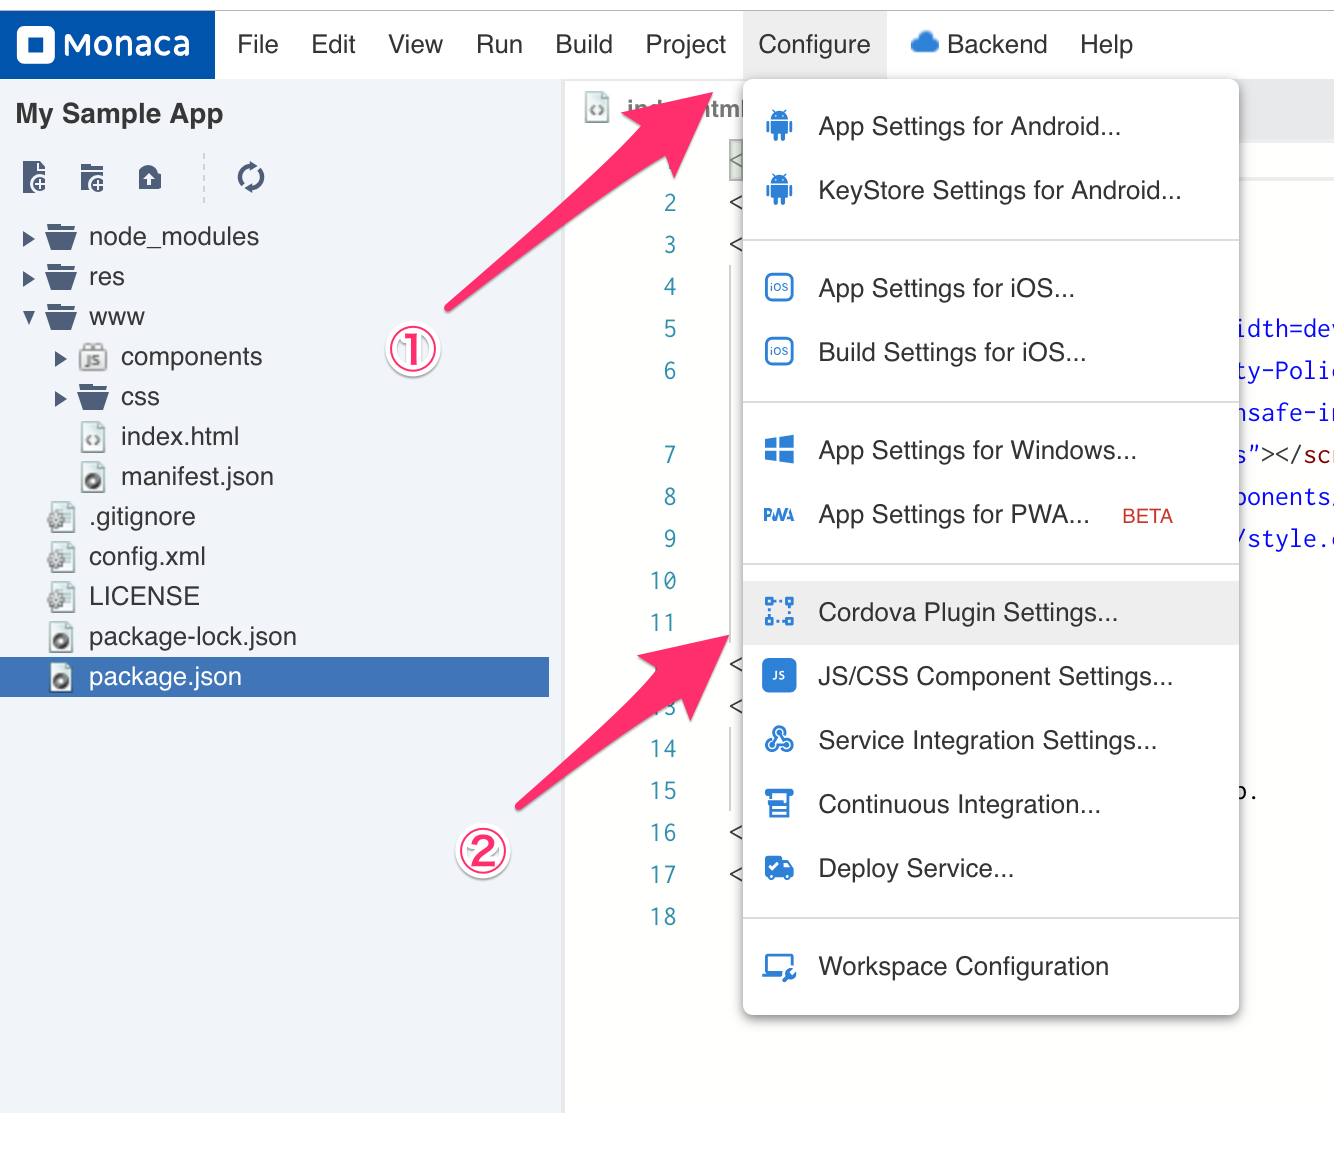Open Cordova Plugin Settings
1334x1154 pixels.
coord(991,612)
